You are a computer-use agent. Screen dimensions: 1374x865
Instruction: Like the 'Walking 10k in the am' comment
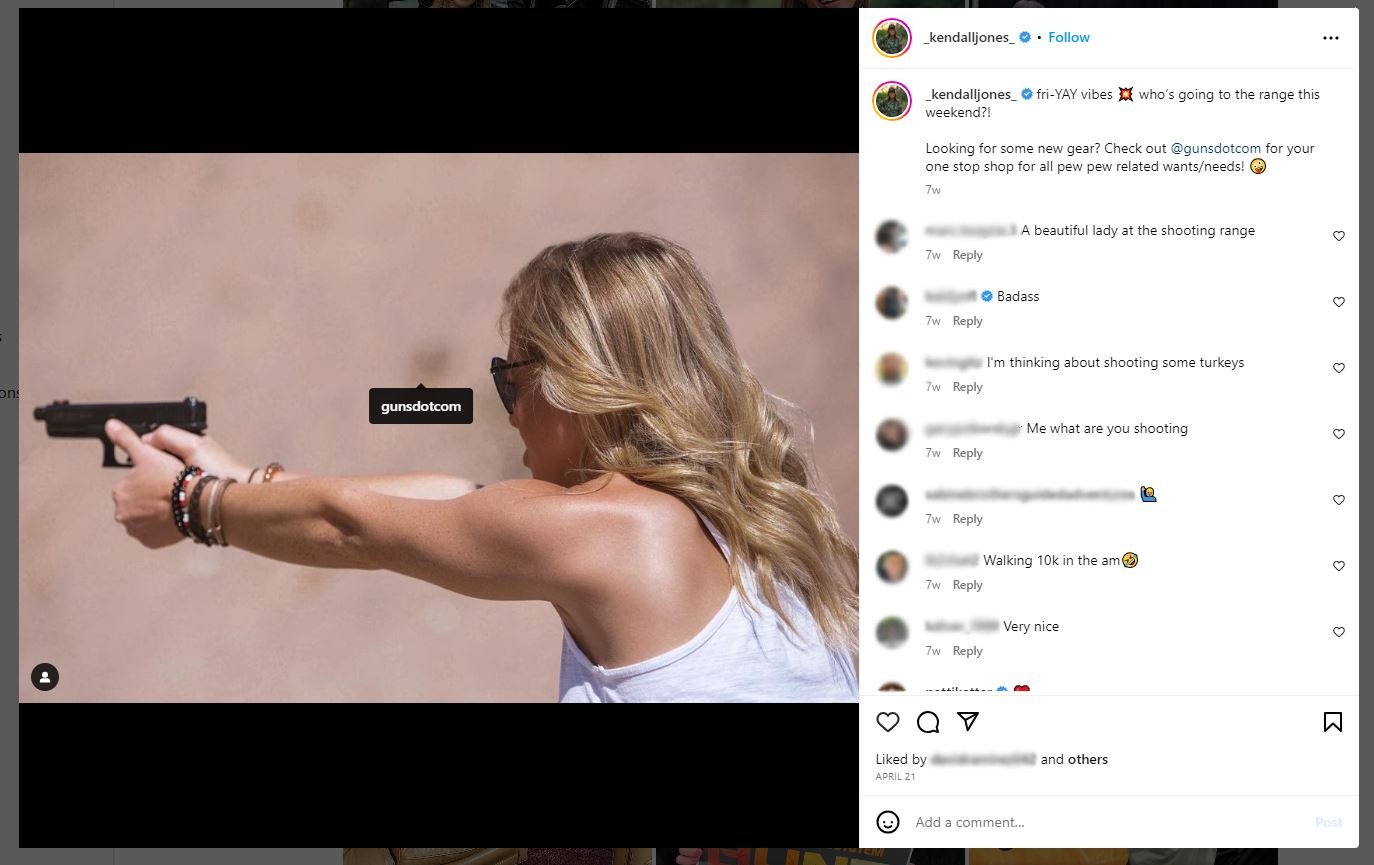tap(1338, 566)
